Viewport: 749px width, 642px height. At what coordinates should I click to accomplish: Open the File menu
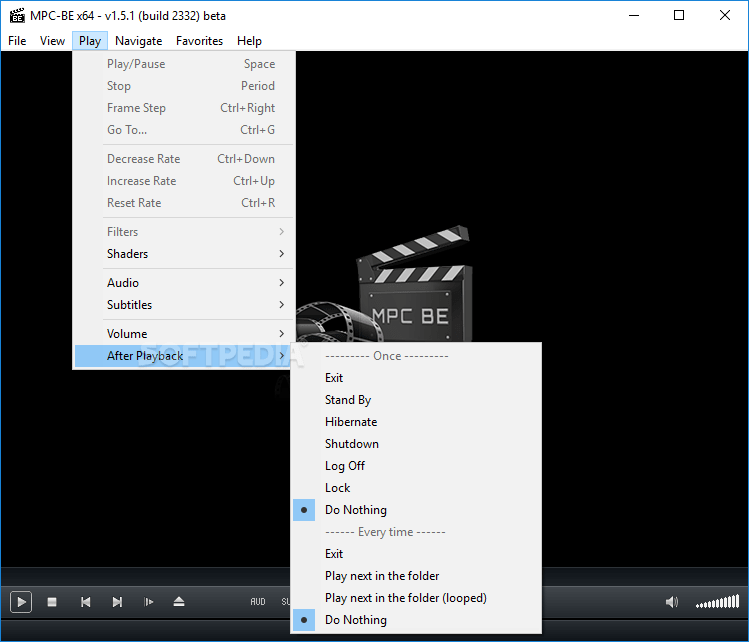tap(17, 41)
